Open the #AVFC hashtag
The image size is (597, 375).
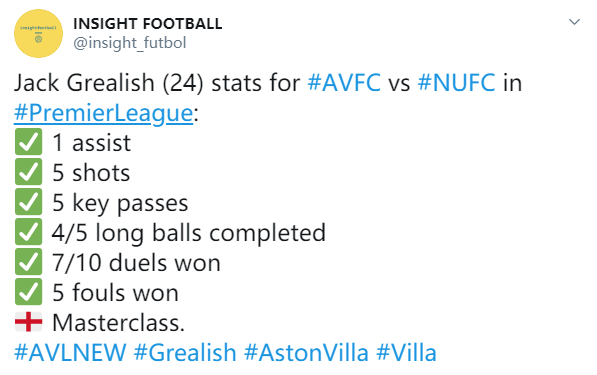click(x=344, y=83)
